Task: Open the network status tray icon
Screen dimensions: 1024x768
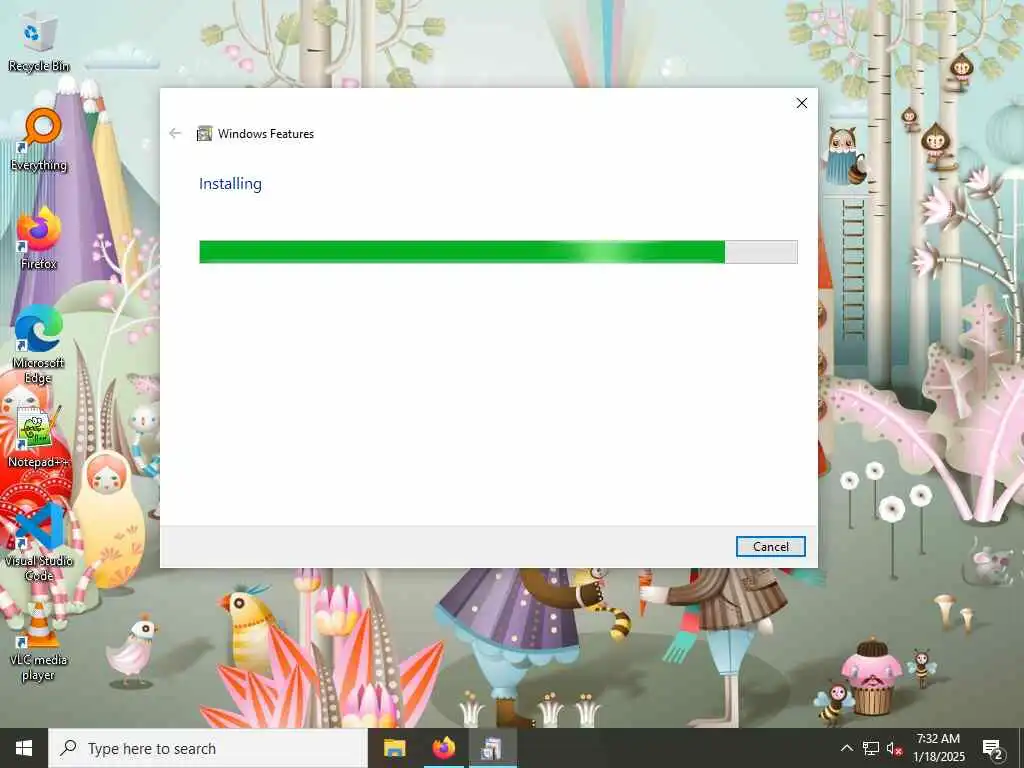Action: click(871, 748)
